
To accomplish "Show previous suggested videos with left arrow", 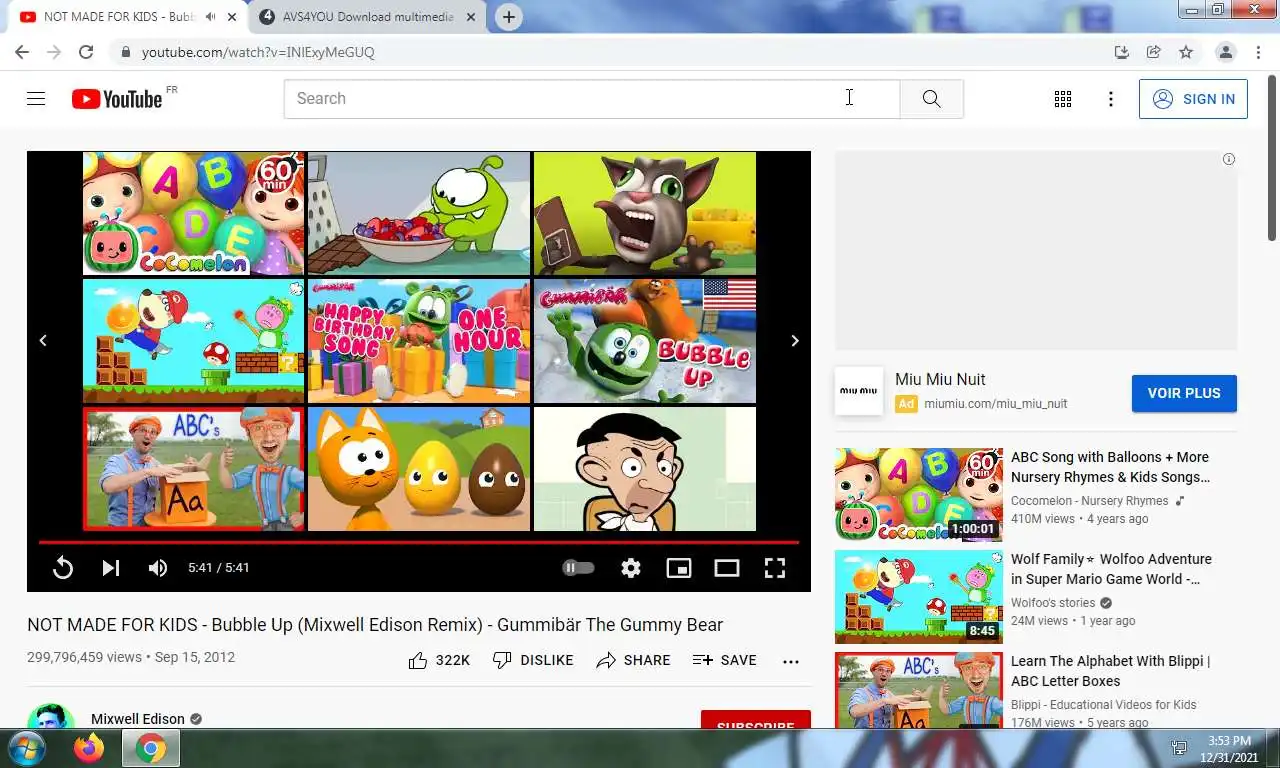I will (x=43, y=341).
